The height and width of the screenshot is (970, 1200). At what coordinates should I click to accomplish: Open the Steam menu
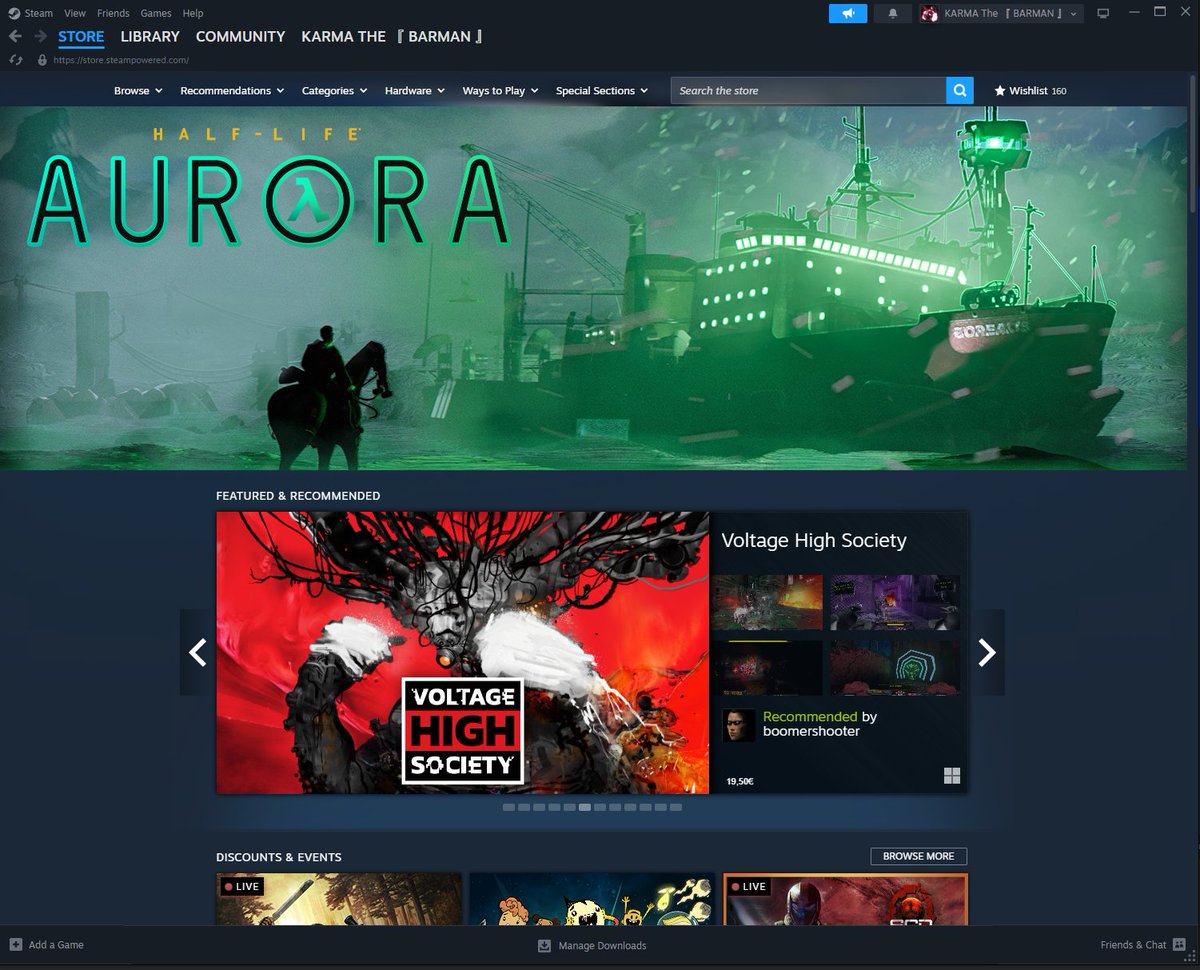(x=38, y=13)
